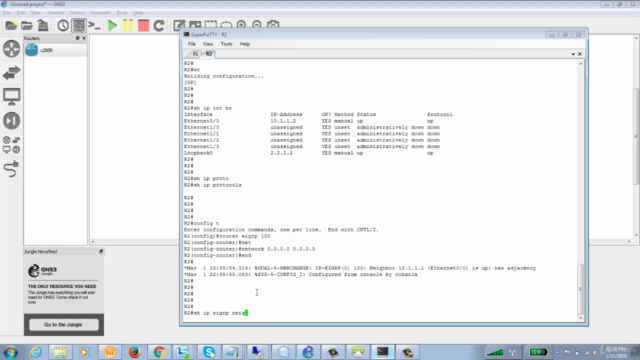
Task: Click the Loopback0 2.2.2.2 row
Action: (309, 153)
